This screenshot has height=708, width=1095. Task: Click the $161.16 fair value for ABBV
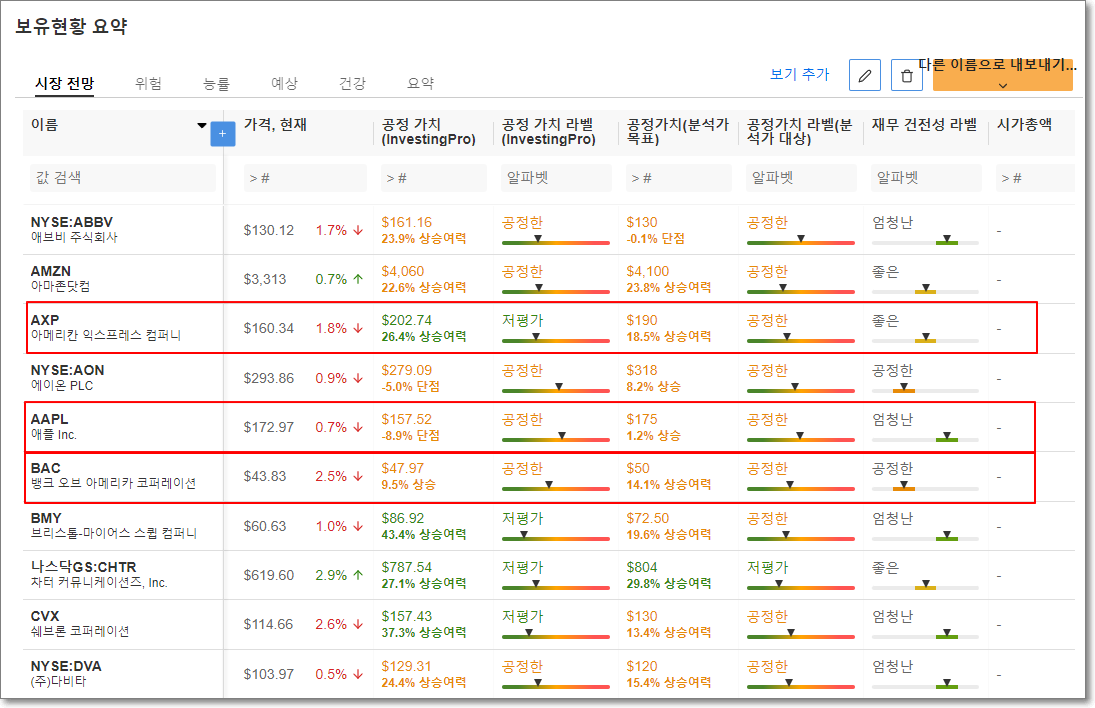coord(406,222)
